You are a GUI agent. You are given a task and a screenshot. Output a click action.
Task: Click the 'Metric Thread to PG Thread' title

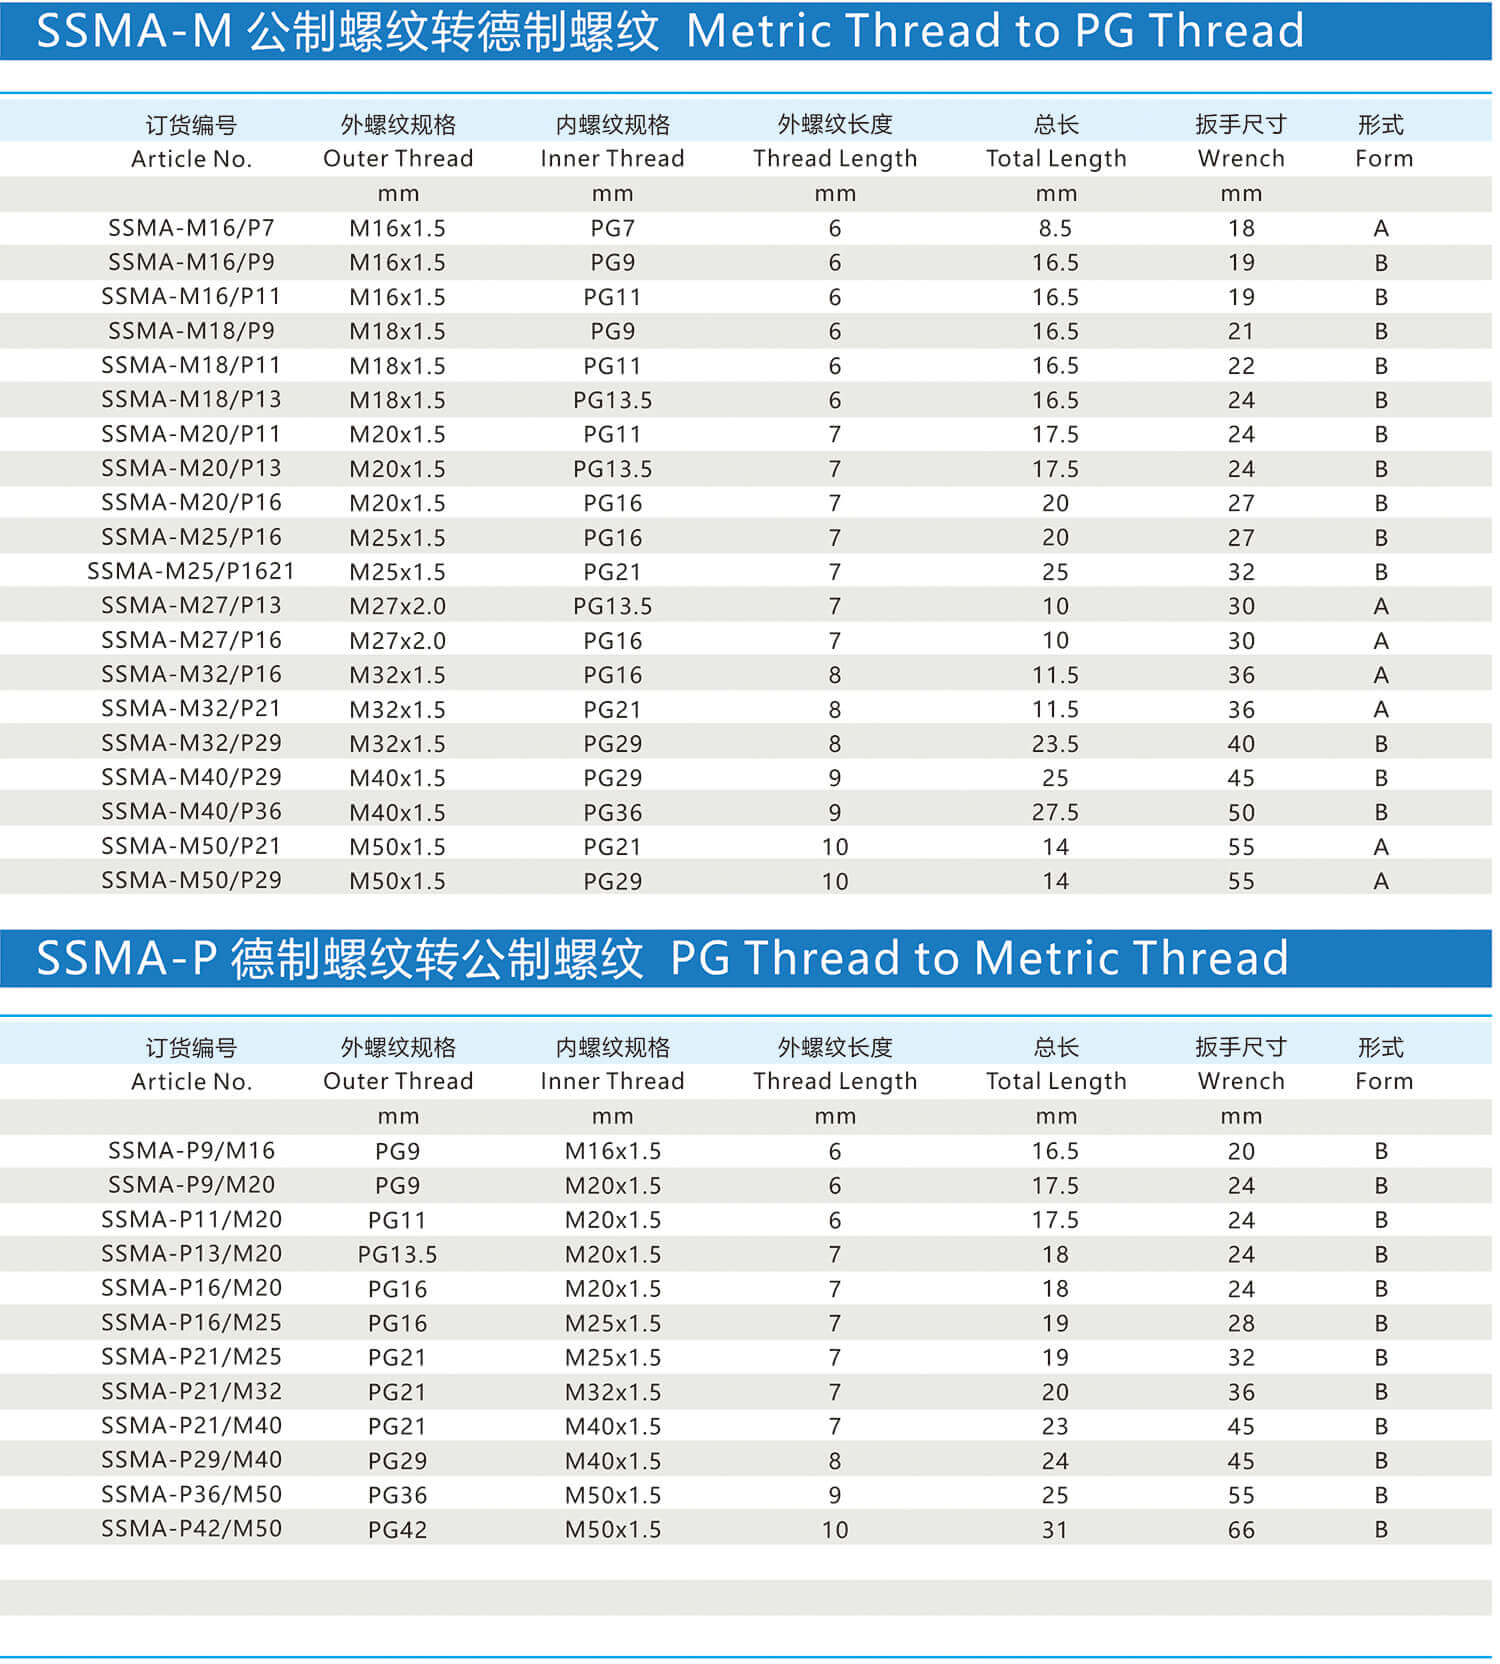click(x=994, y=31)
